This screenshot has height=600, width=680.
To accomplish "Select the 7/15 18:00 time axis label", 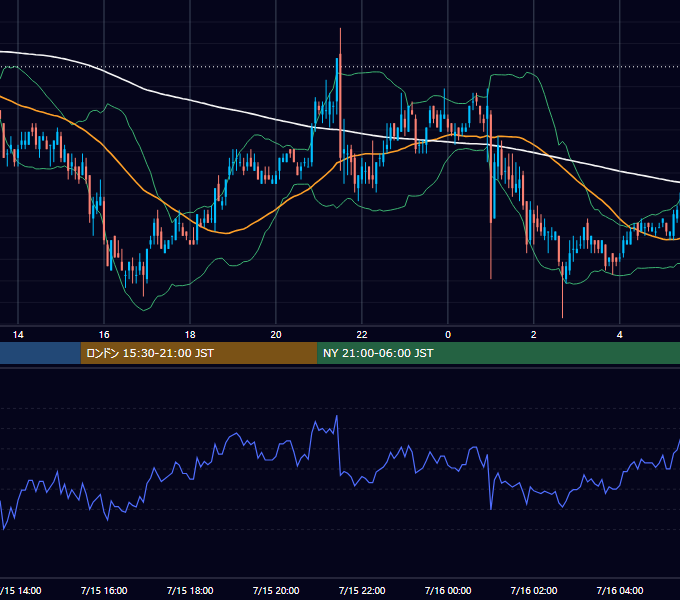I will 190,590.
